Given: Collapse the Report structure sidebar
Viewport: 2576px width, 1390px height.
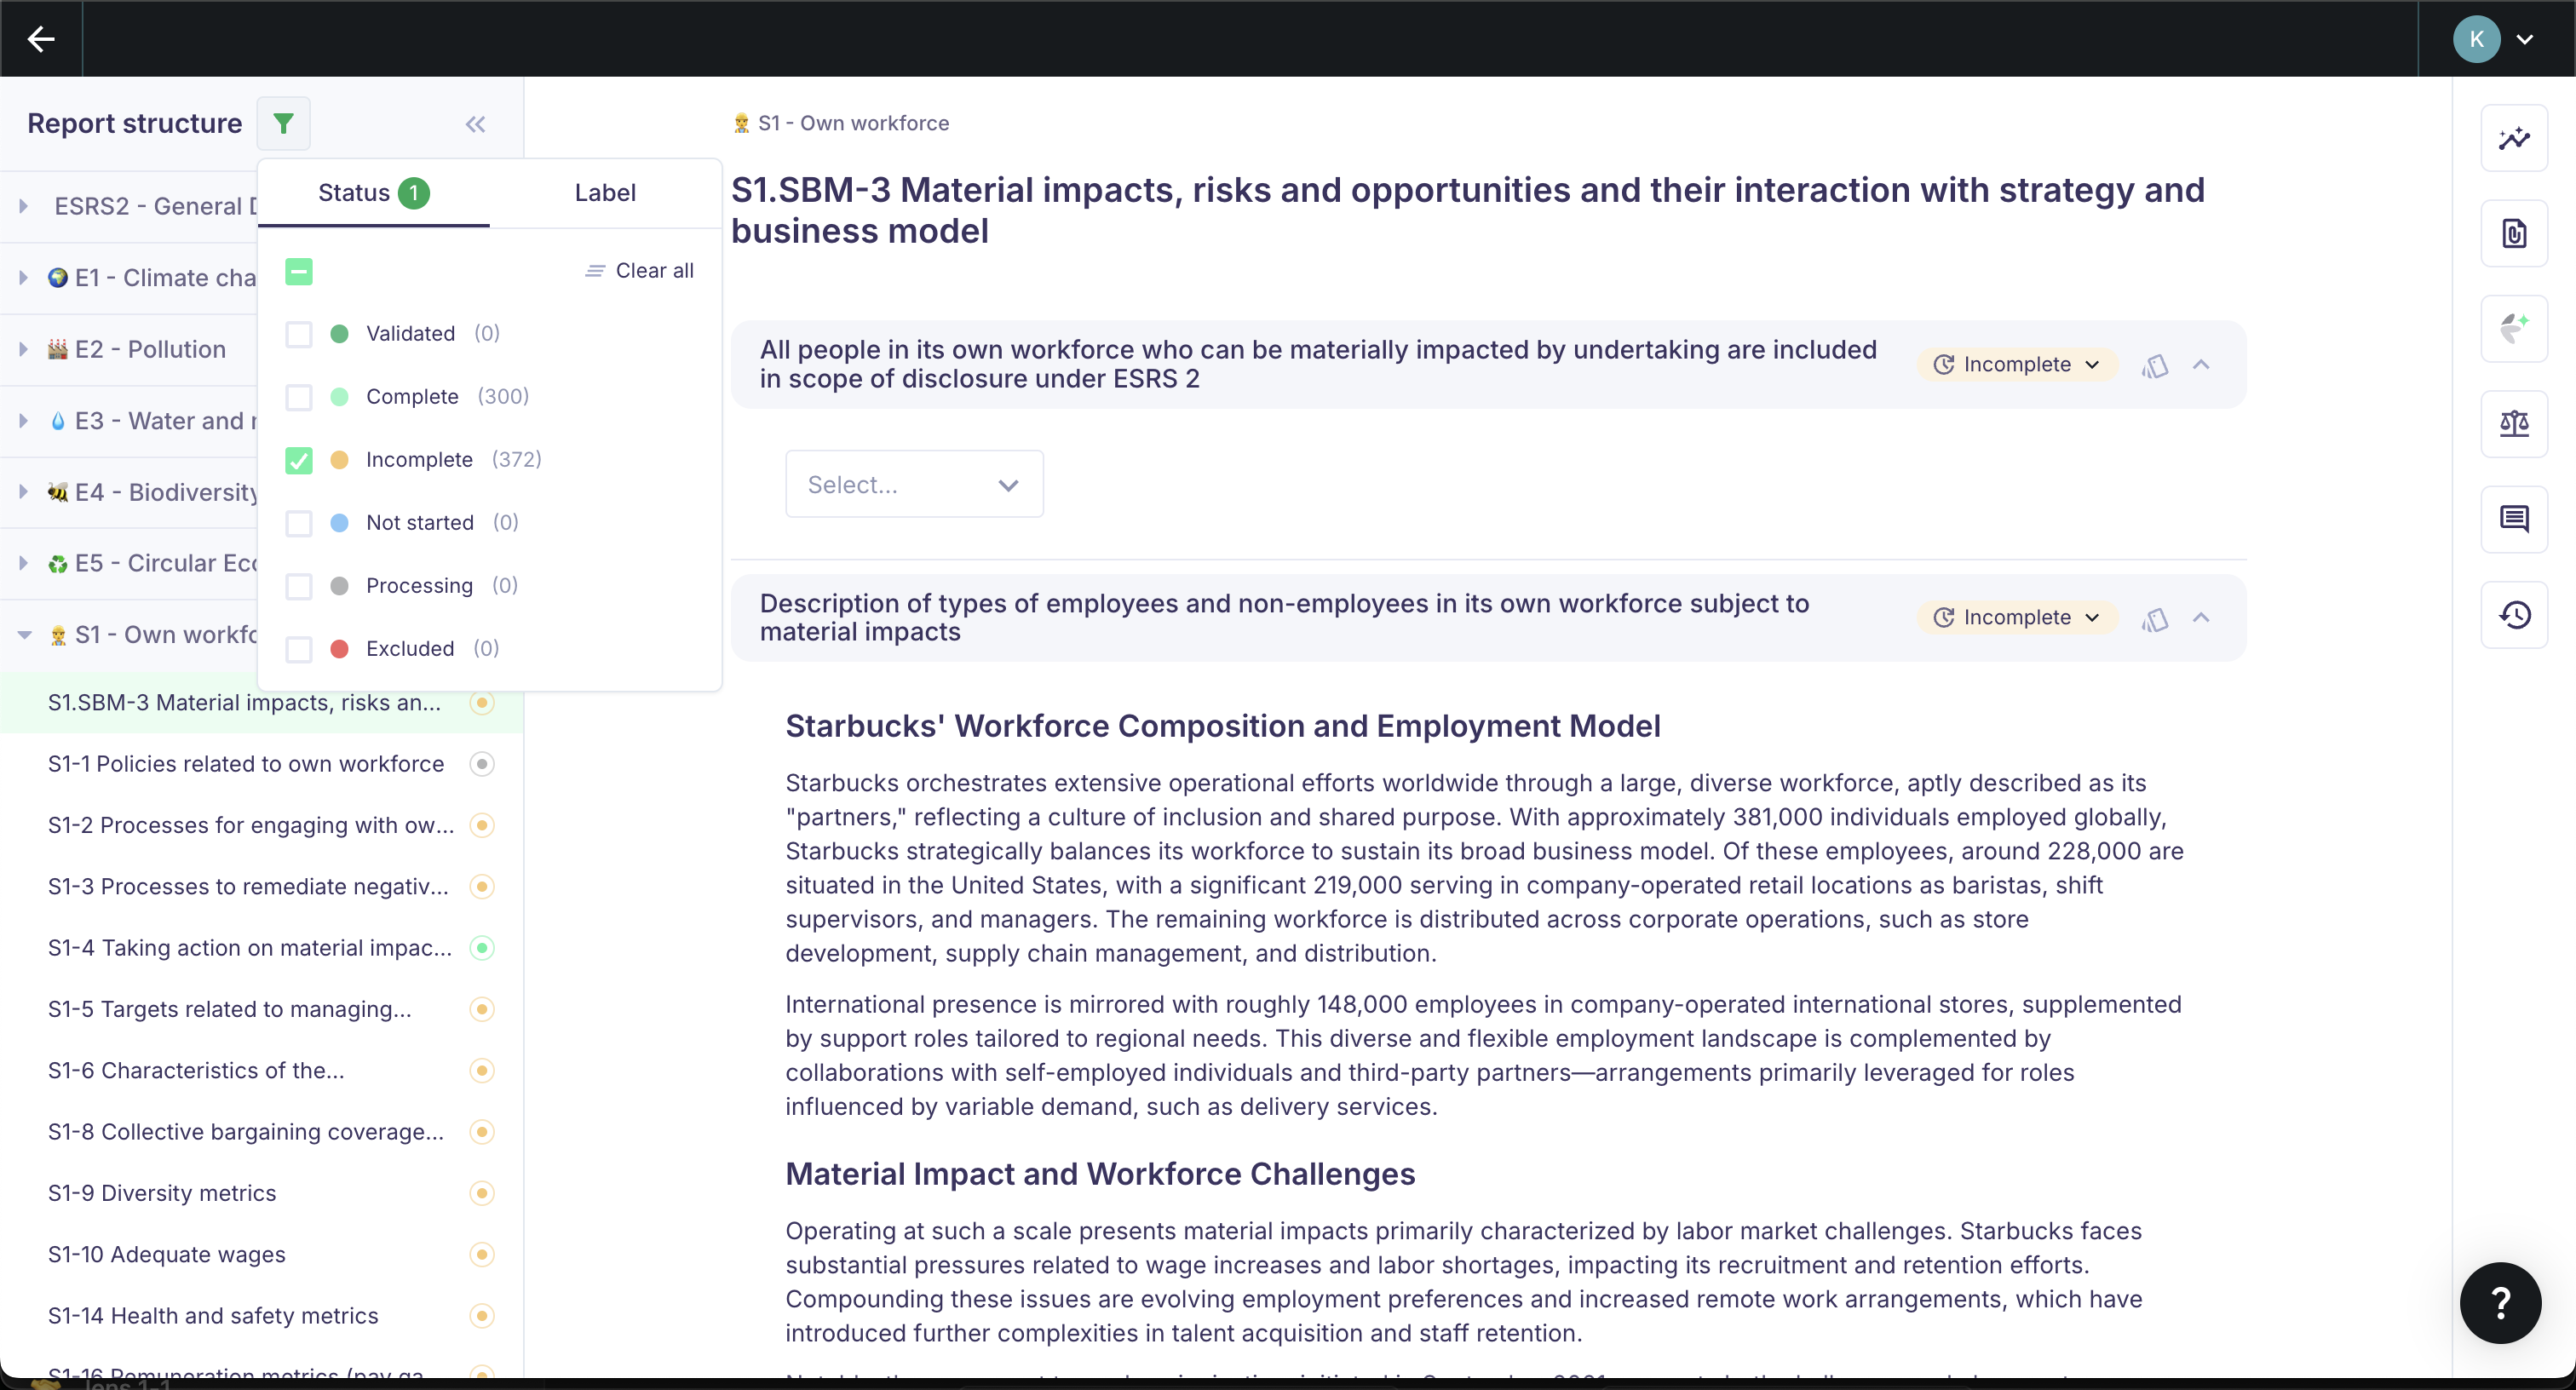Looking at the screenshot, I should [x=475, y=124].
